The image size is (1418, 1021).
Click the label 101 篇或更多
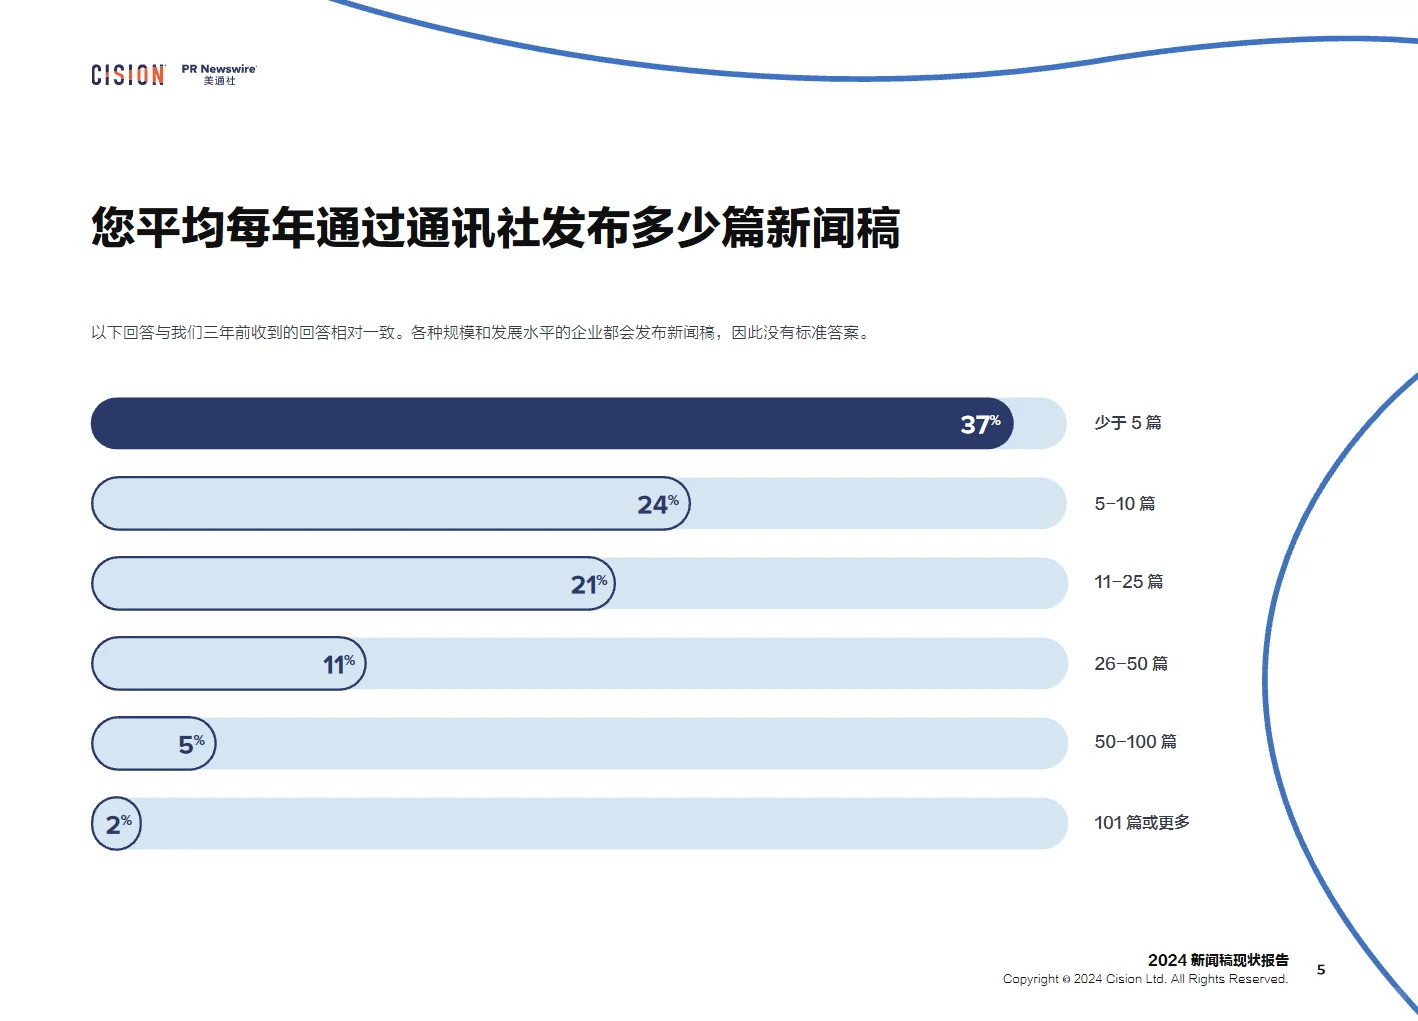(1142, 822)
